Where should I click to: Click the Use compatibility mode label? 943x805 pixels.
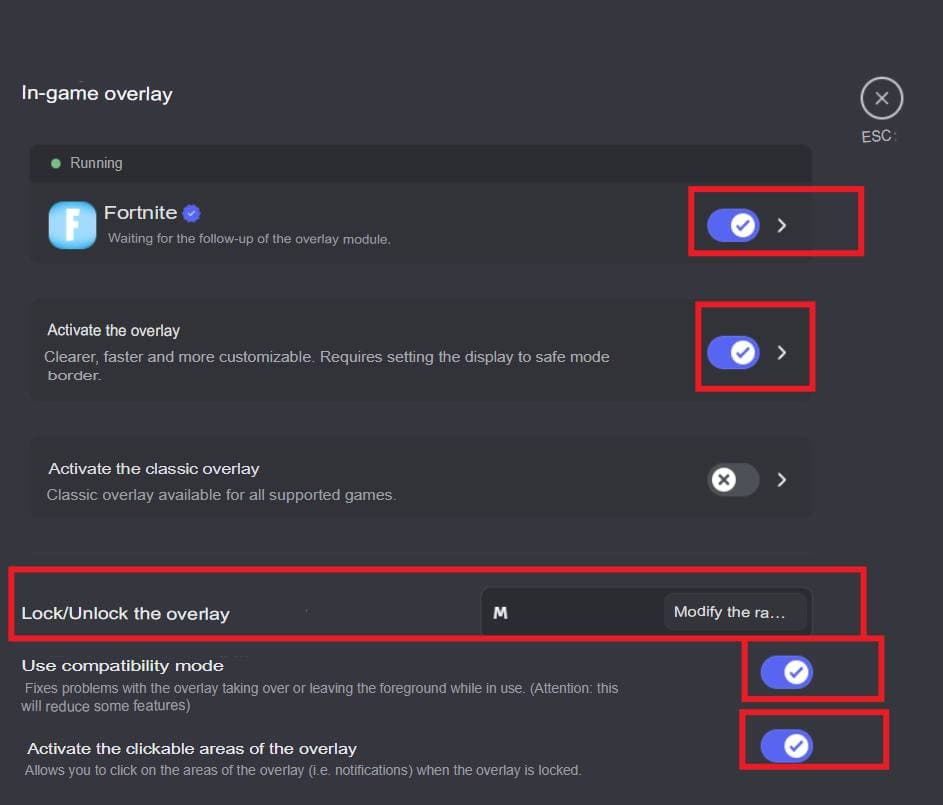122,666
